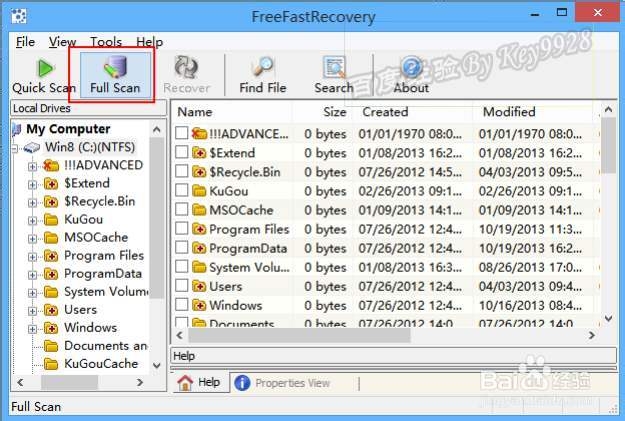This screenshot has width=625, height=421.
Task: Expand the $Extend tree node
Action: pos(33,185)
